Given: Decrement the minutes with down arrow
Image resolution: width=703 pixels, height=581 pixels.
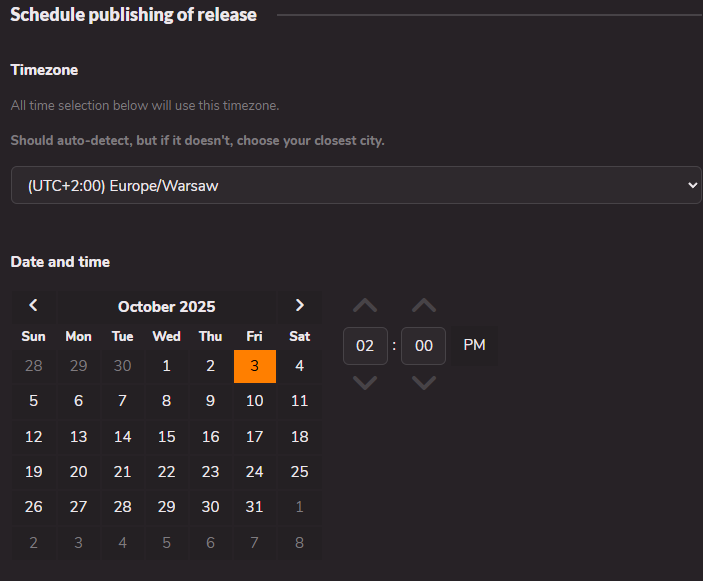Looking at the screenshot, I should [424, 383].
